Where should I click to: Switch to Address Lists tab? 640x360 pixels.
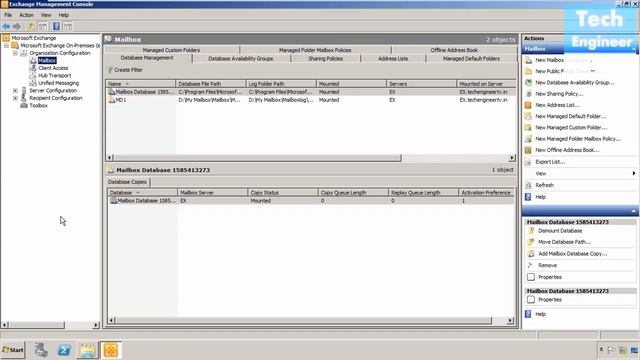coord(393,59)
